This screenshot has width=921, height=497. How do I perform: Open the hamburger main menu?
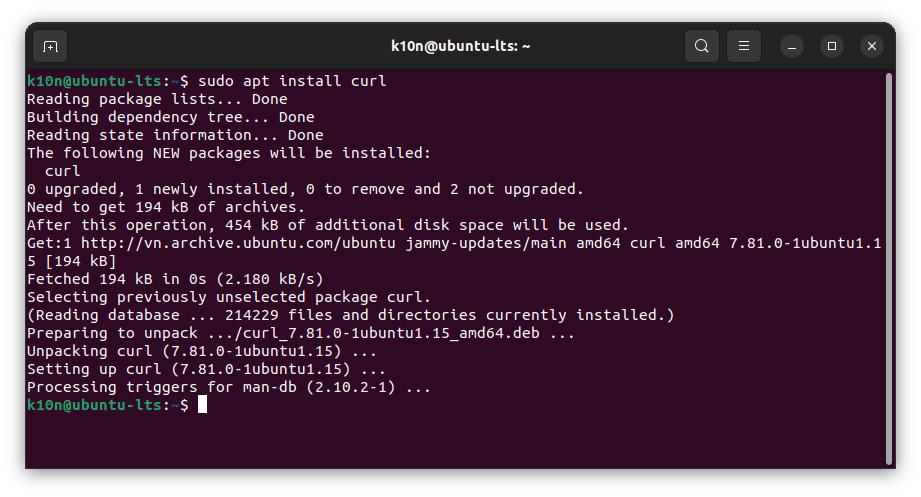744,46
